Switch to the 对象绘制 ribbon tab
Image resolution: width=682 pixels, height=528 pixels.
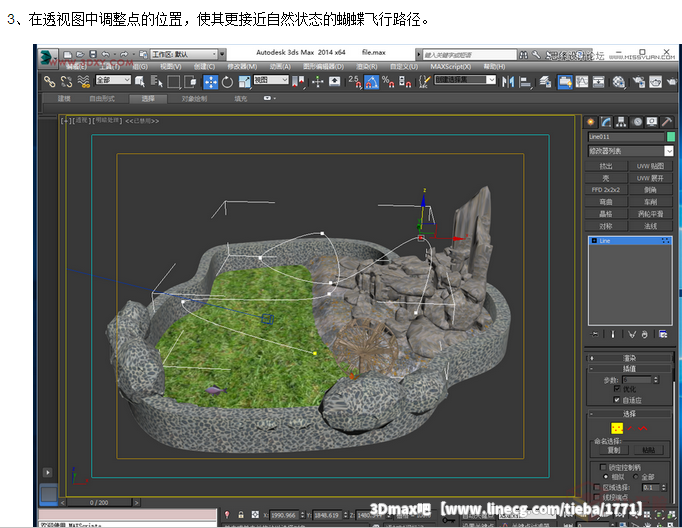point(194,99)
